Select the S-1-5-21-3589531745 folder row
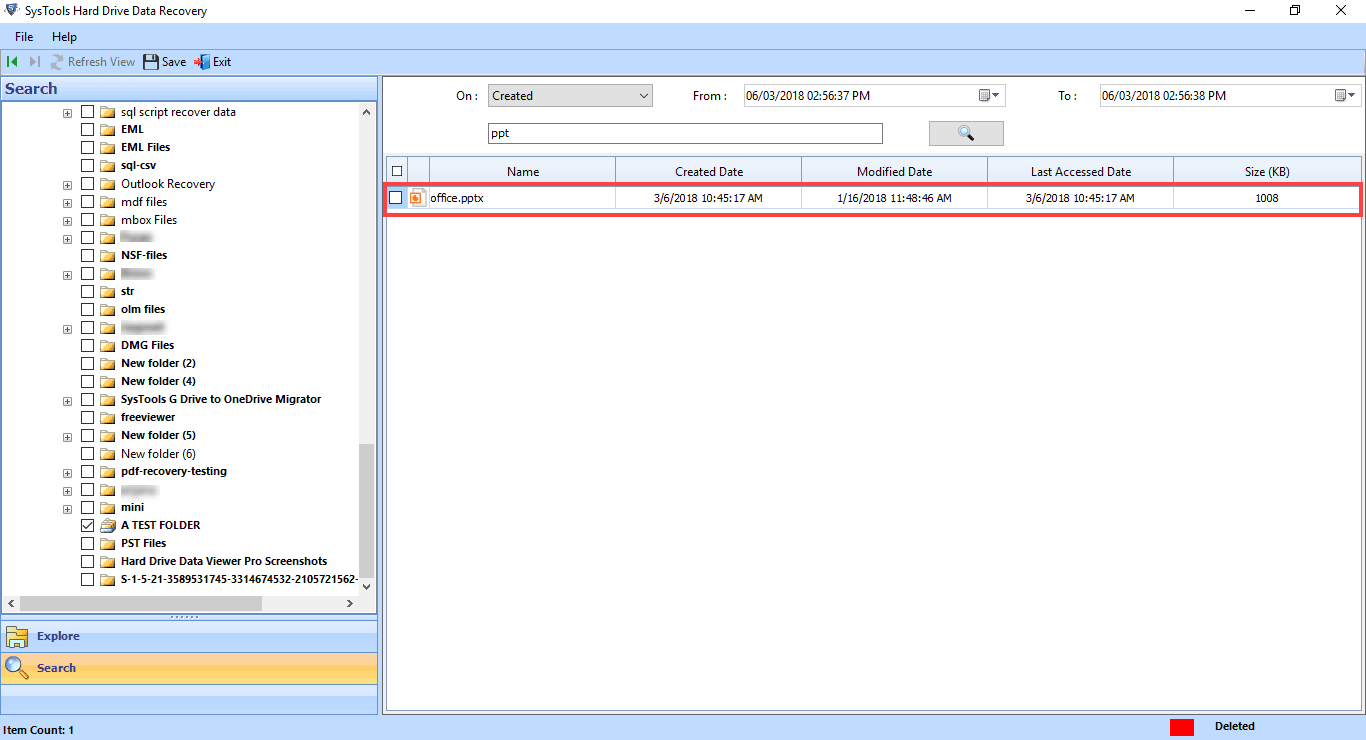Viewport: 1366px width, 740px height. pyautogui.click(x=239, y=580)
